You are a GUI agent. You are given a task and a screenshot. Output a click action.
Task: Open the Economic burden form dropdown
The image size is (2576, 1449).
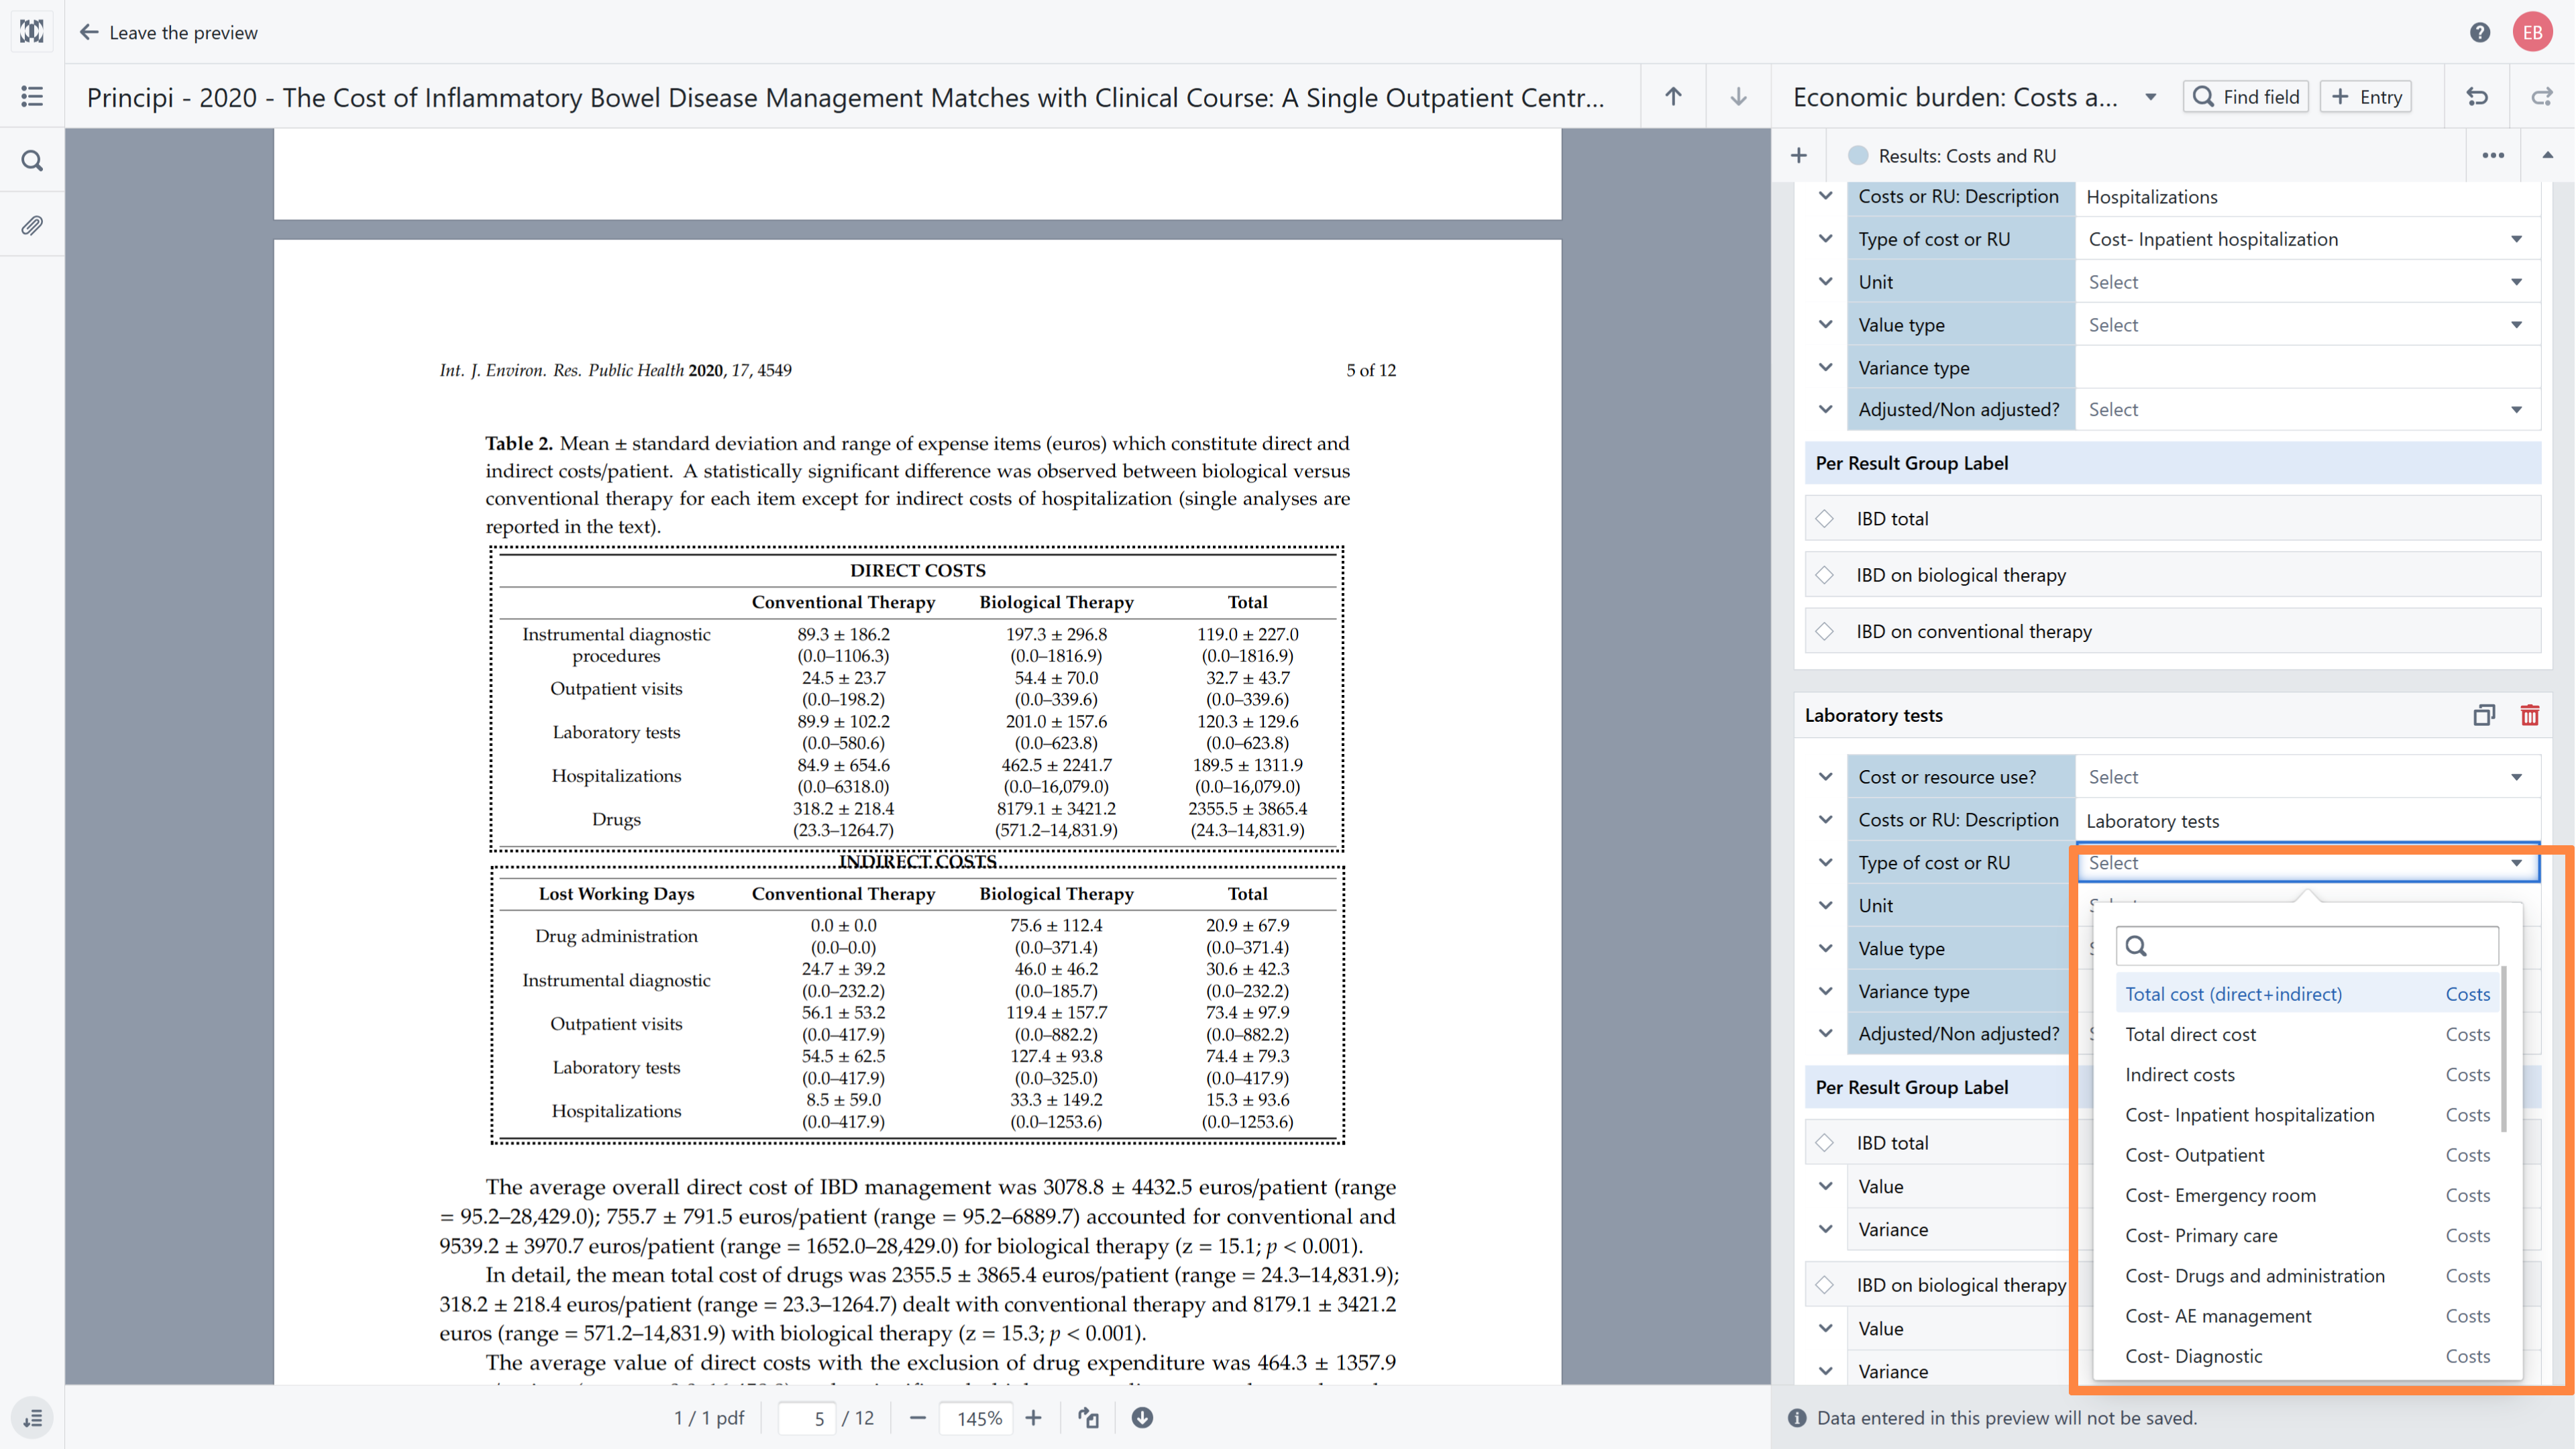pyautogui.click(x=2150, y=97)
